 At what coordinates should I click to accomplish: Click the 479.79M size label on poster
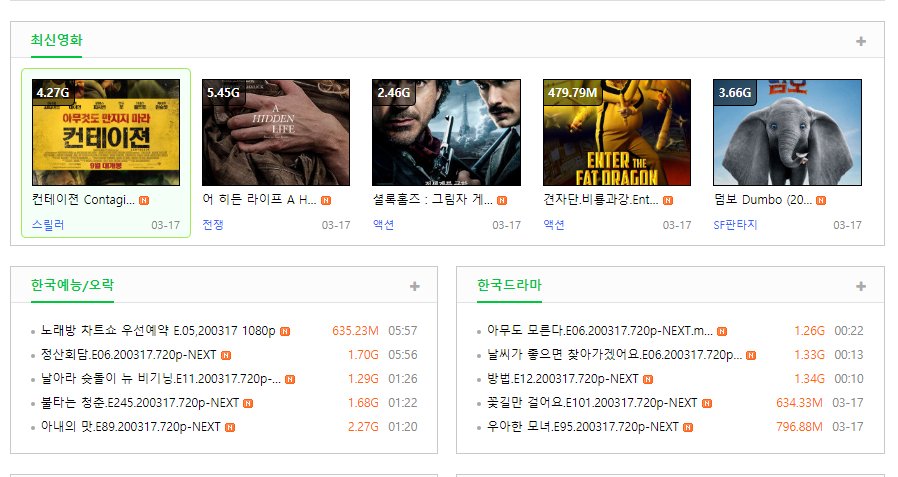pos(572,93)
